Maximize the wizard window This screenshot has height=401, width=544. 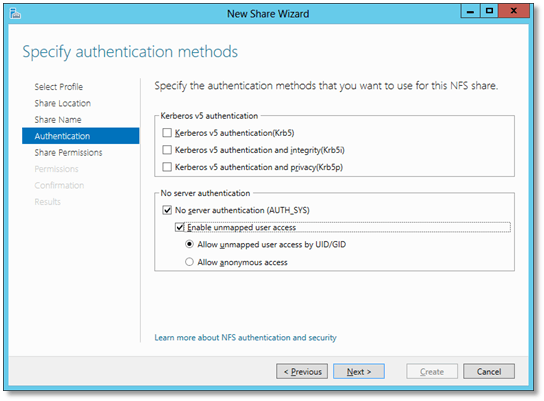pyautogui.click(x=489, y=11)
